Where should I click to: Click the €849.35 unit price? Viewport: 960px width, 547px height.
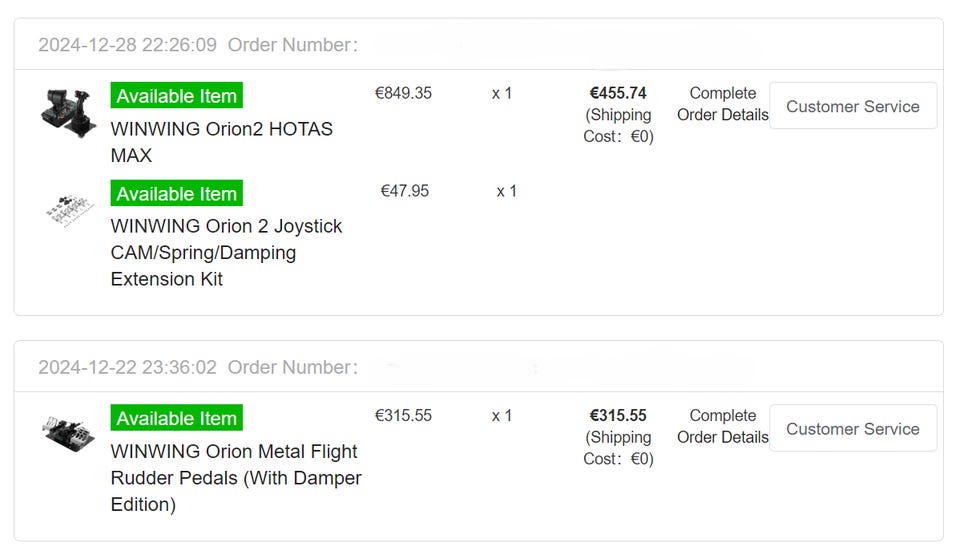click(403, 93)
